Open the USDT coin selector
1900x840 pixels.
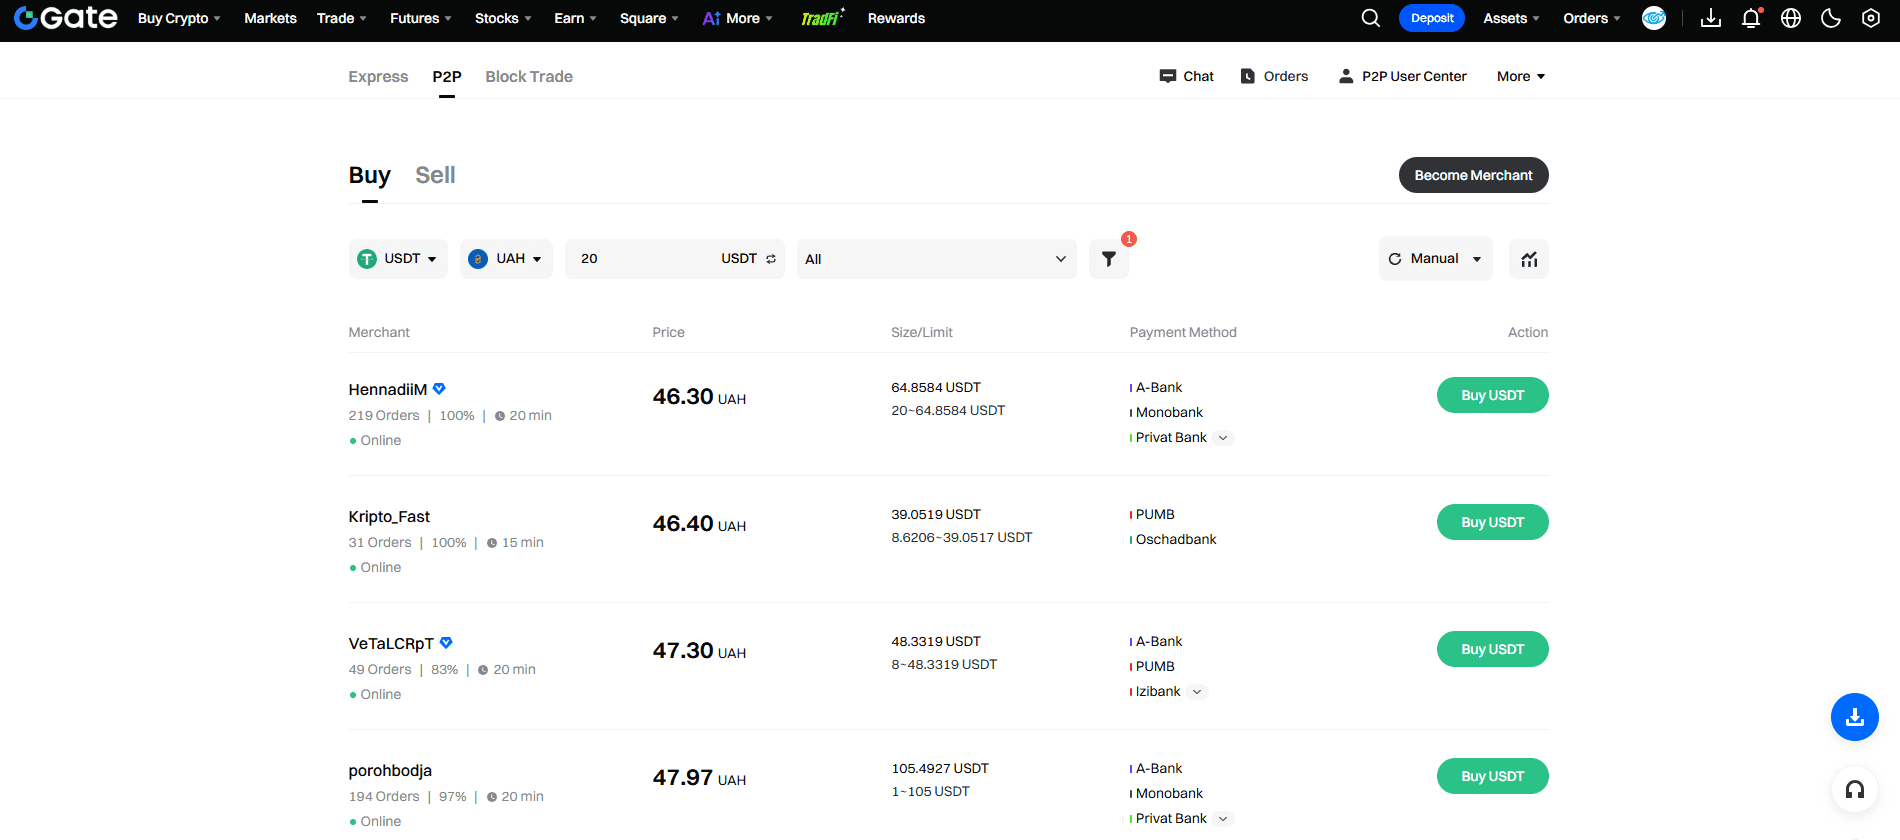(398, 259)
